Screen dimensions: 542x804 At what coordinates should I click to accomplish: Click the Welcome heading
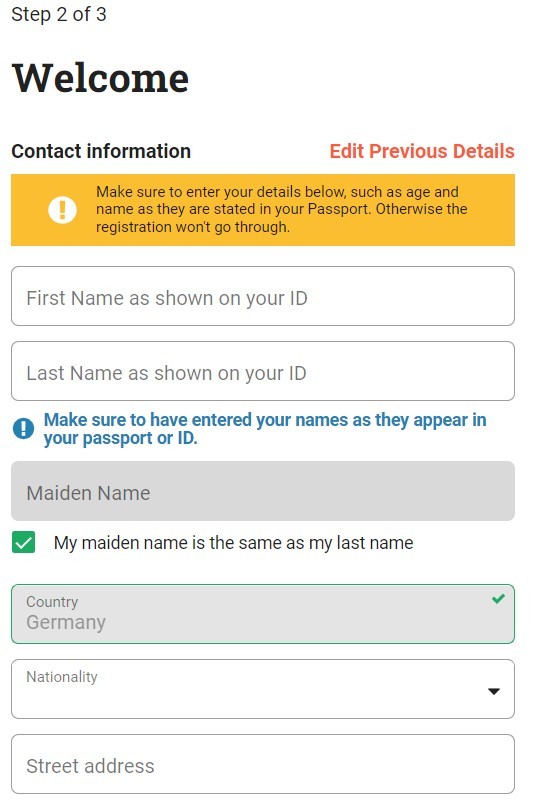[101, 78]
